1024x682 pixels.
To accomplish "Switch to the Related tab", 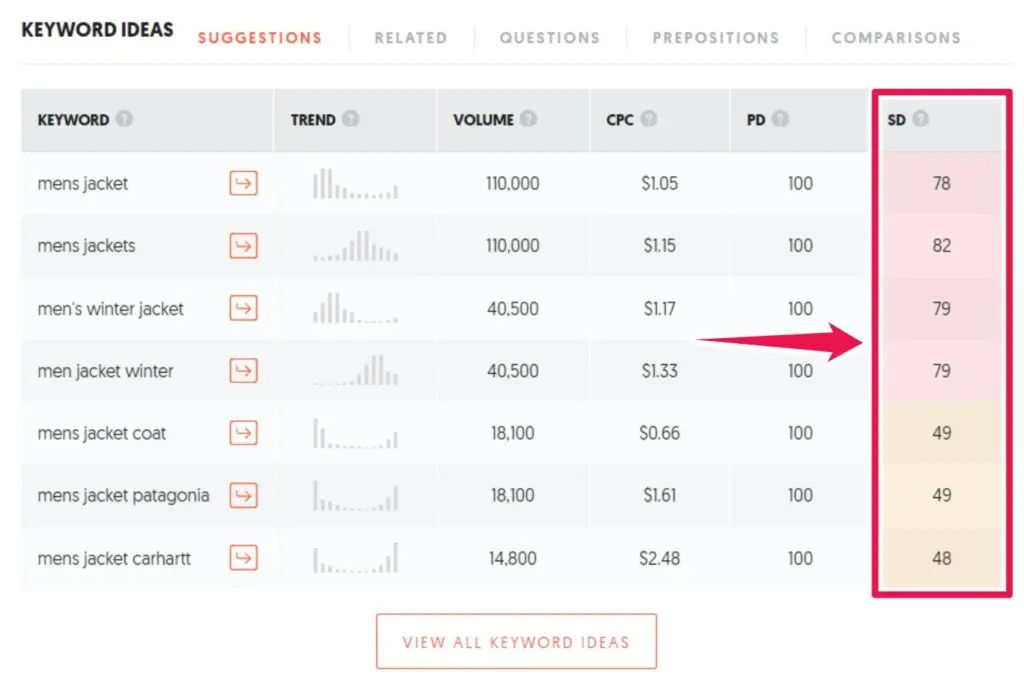I will pos(410,38).
